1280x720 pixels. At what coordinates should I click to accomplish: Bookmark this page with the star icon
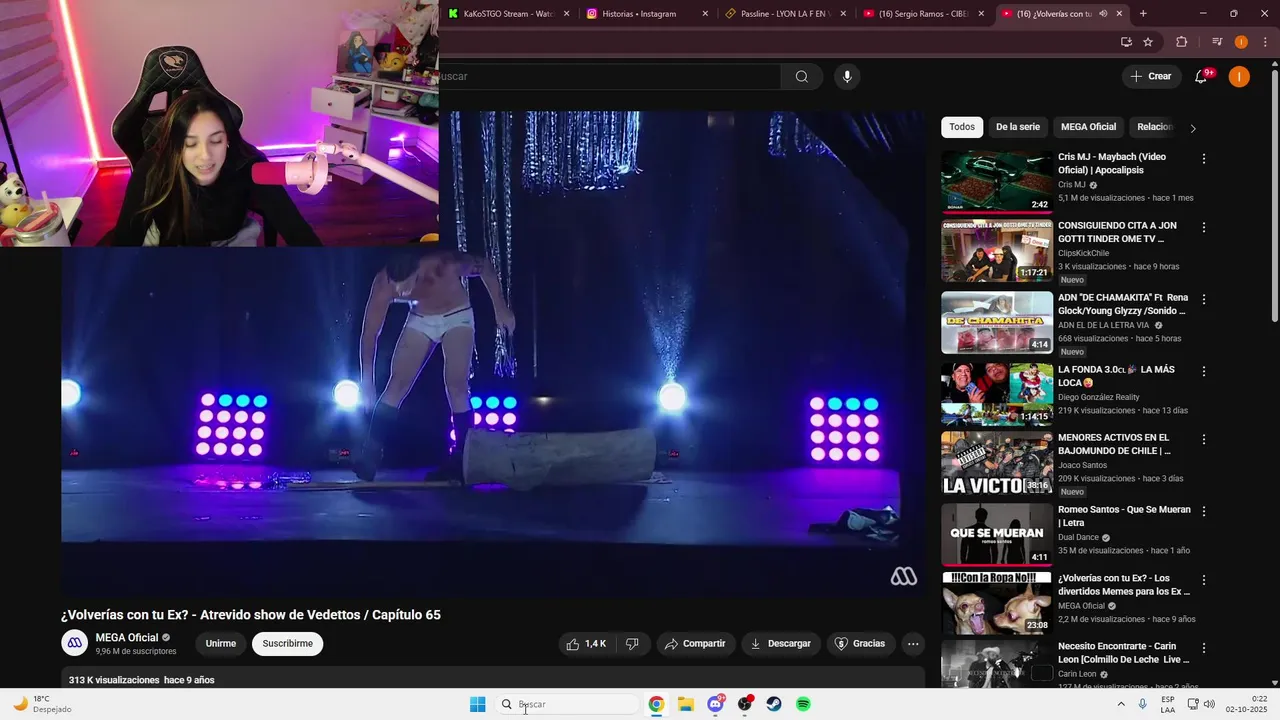coord(1148,42)
